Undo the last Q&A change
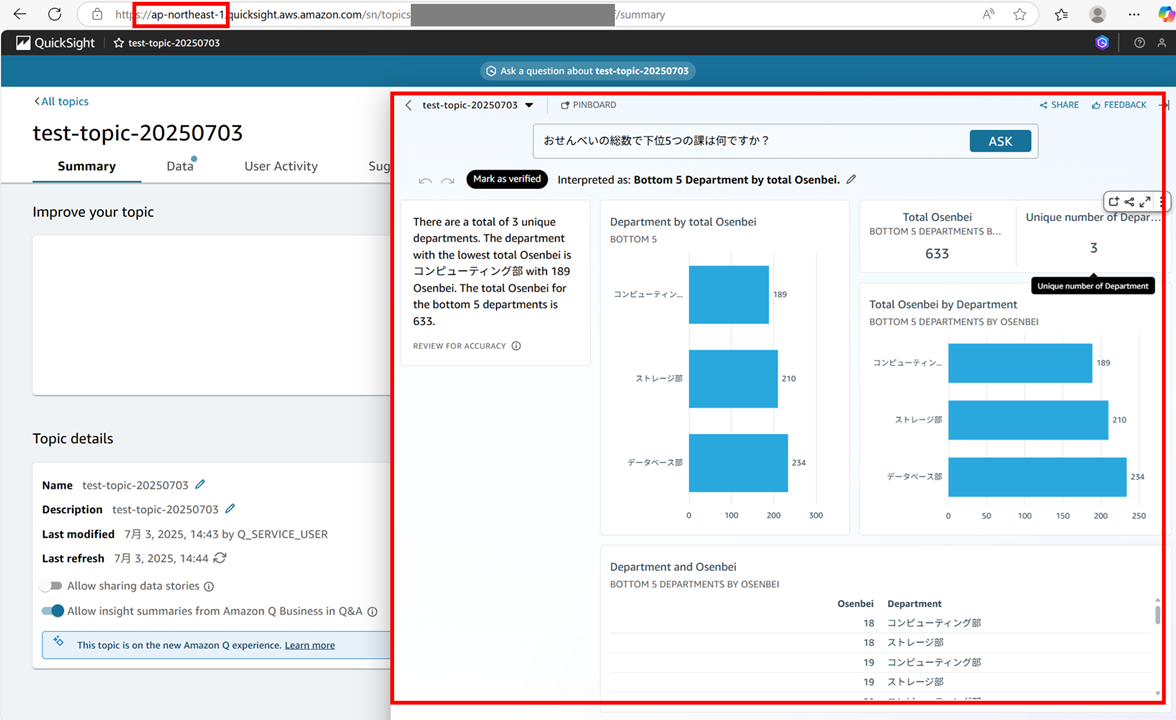1176x720 pixels. 425,180
